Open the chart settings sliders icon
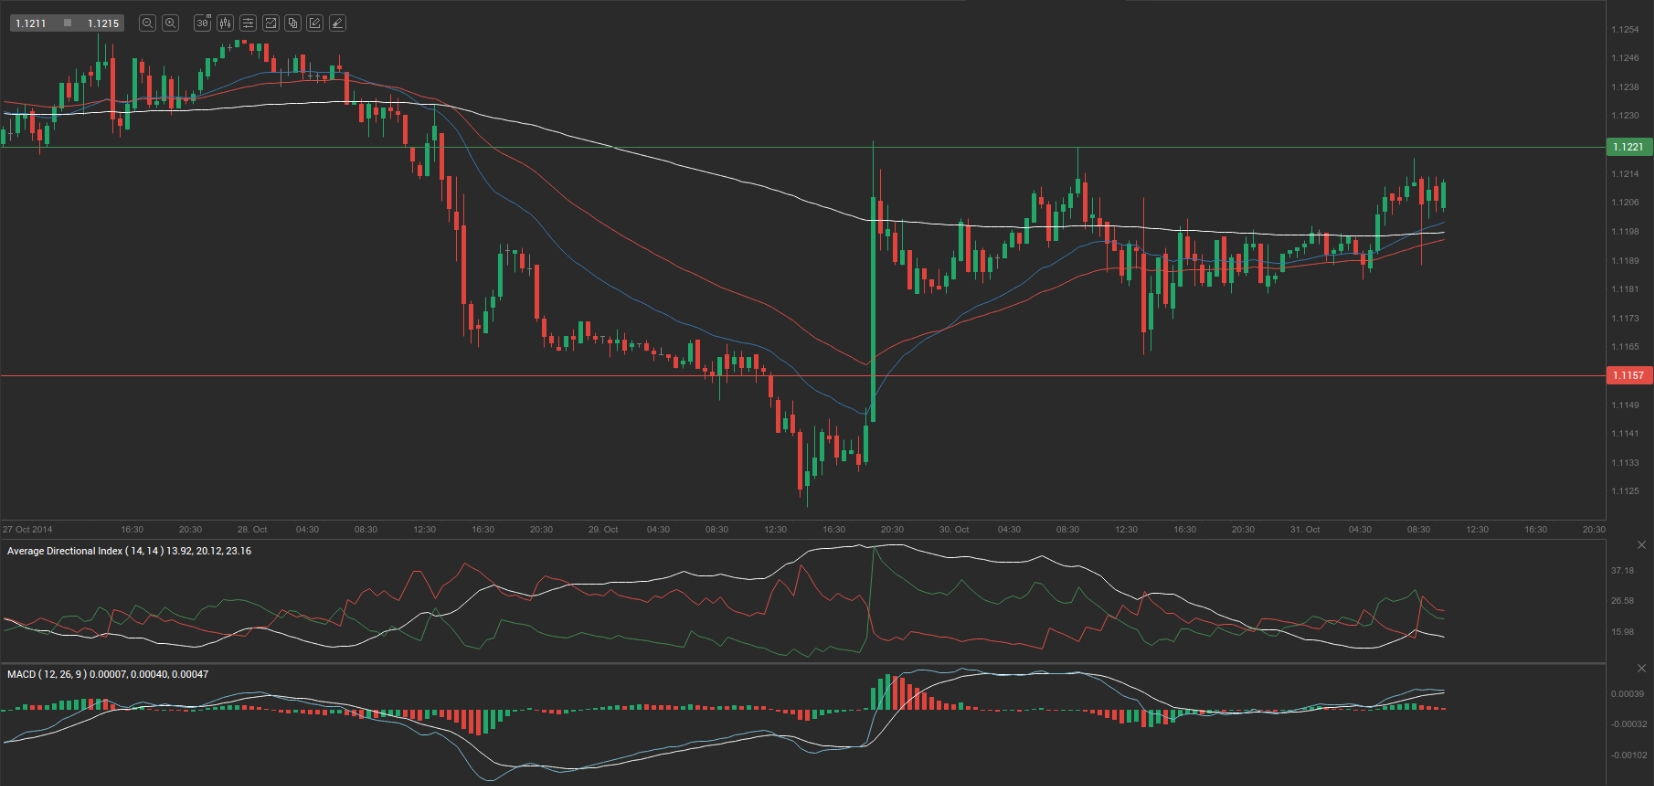Viewport: 1654px width, 786px height. pos(248,23)
